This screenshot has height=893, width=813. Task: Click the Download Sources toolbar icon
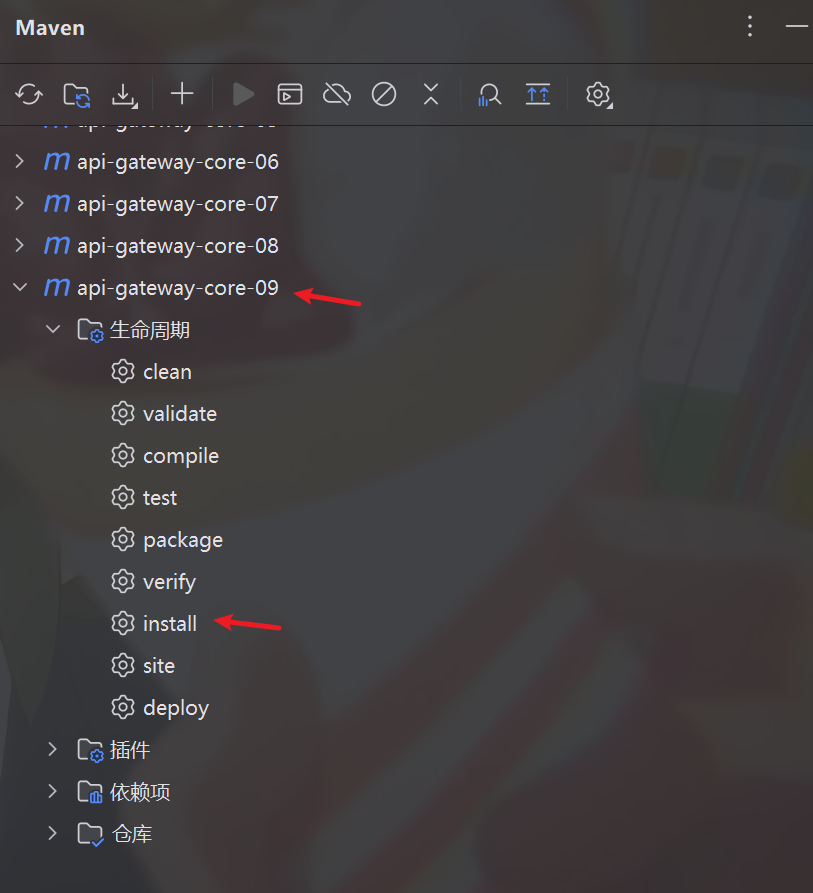tap(124, 94)
